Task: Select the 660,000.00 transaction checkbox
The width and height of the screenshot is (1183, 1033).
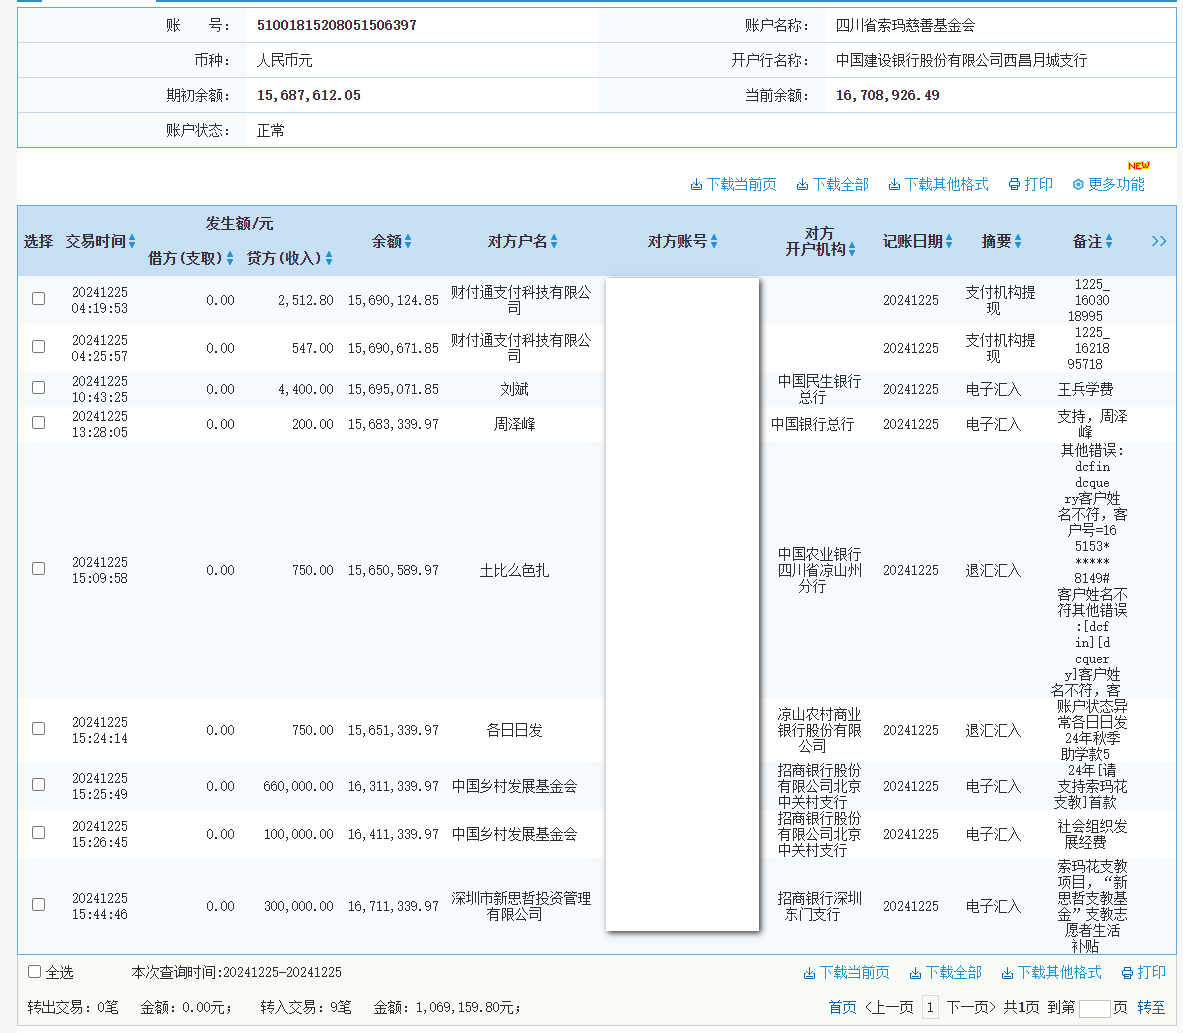Action: [38, 785]
